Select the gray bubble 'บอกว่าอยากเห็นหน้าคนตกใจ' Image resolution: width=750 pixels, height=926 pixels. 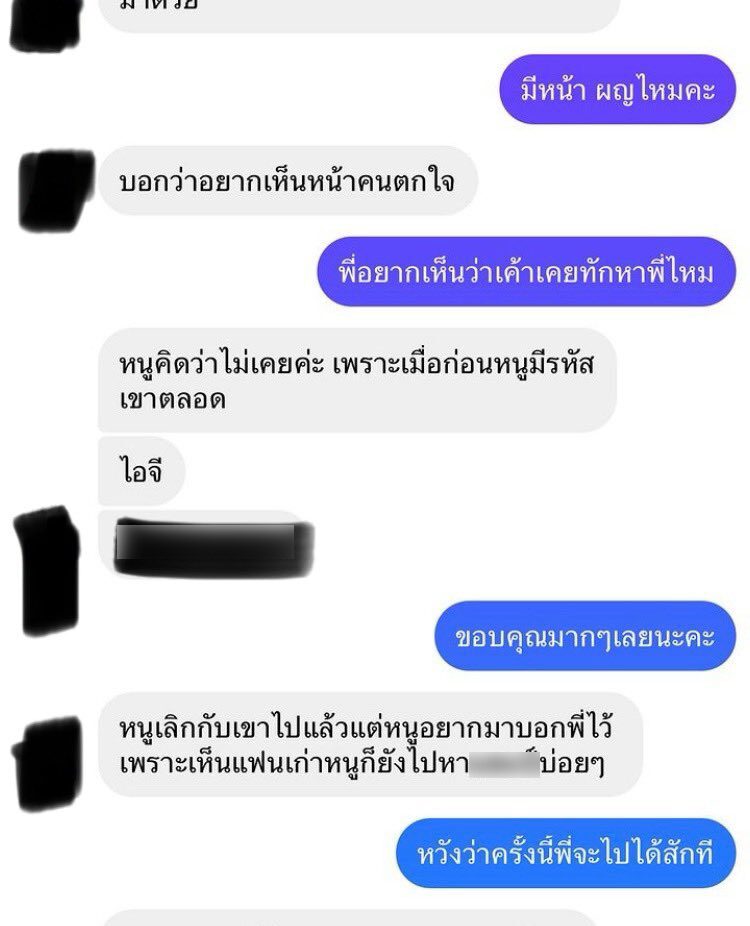click(288, 181)
